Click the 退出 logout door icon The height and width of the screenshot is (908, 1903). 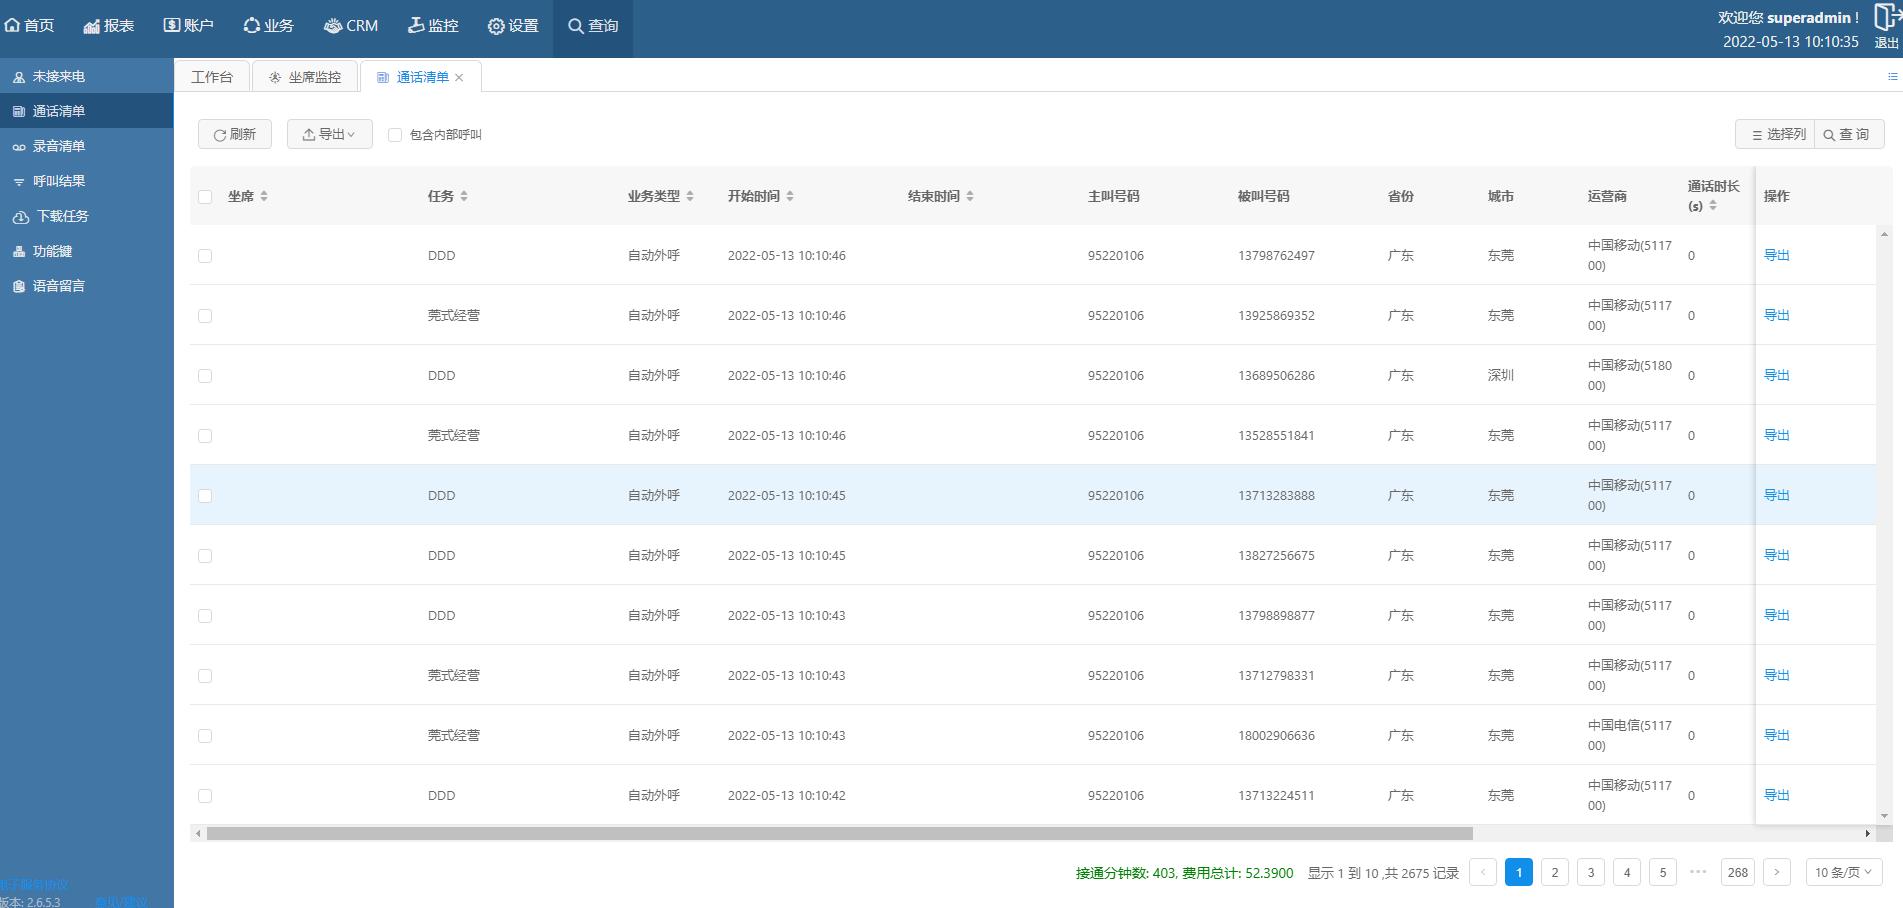pyautogui.click(x=1886, y=18)
